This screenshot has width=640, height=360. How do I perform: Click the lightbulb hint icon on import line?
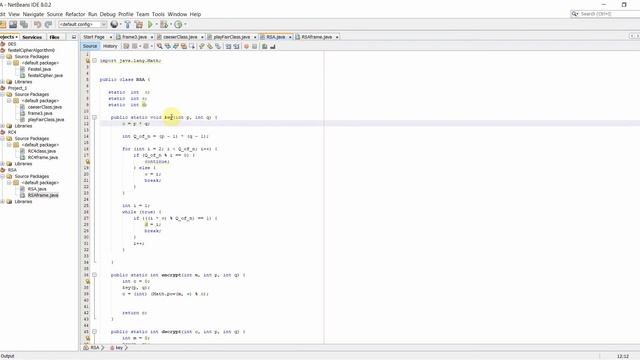[87, 61]
